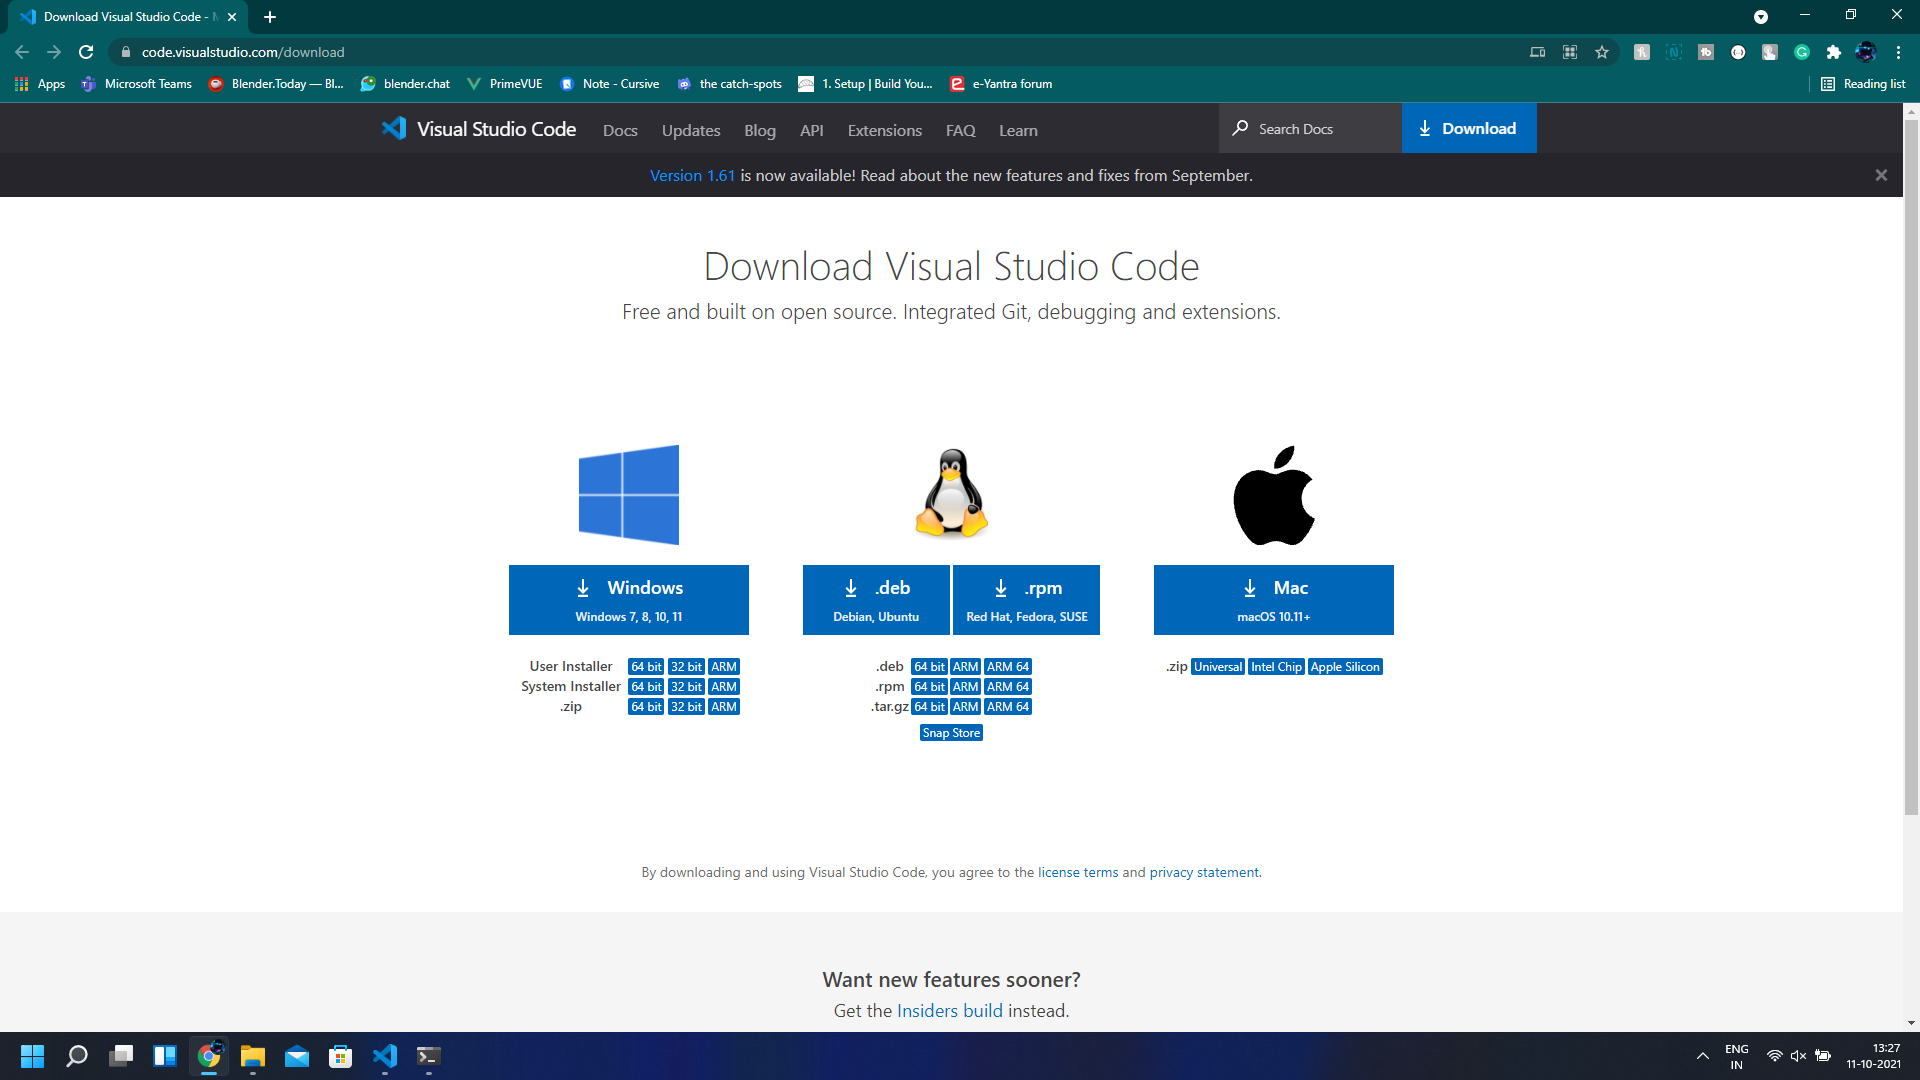Click the browser back navigation arrow icon
1920x1080 pixels.
(x=22, y=51)
